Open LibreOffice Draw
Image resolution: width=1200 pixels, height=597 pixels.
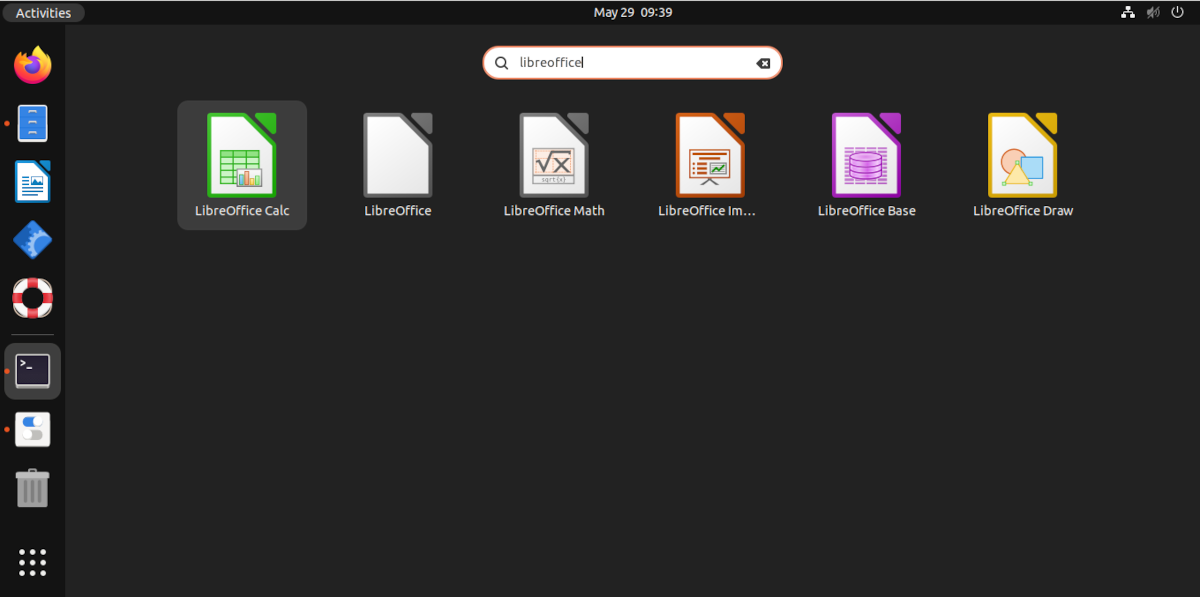point(1022,154)
